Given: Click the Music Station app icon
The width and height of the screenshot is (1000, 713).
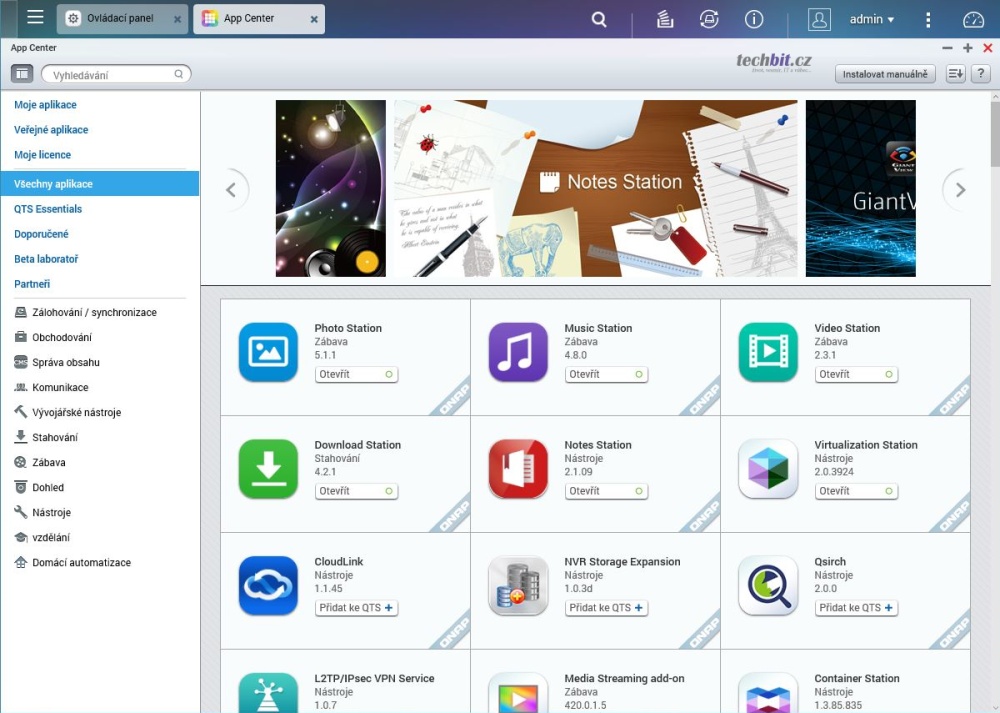Looking at the screenshot, I should [x=518, y=352].
